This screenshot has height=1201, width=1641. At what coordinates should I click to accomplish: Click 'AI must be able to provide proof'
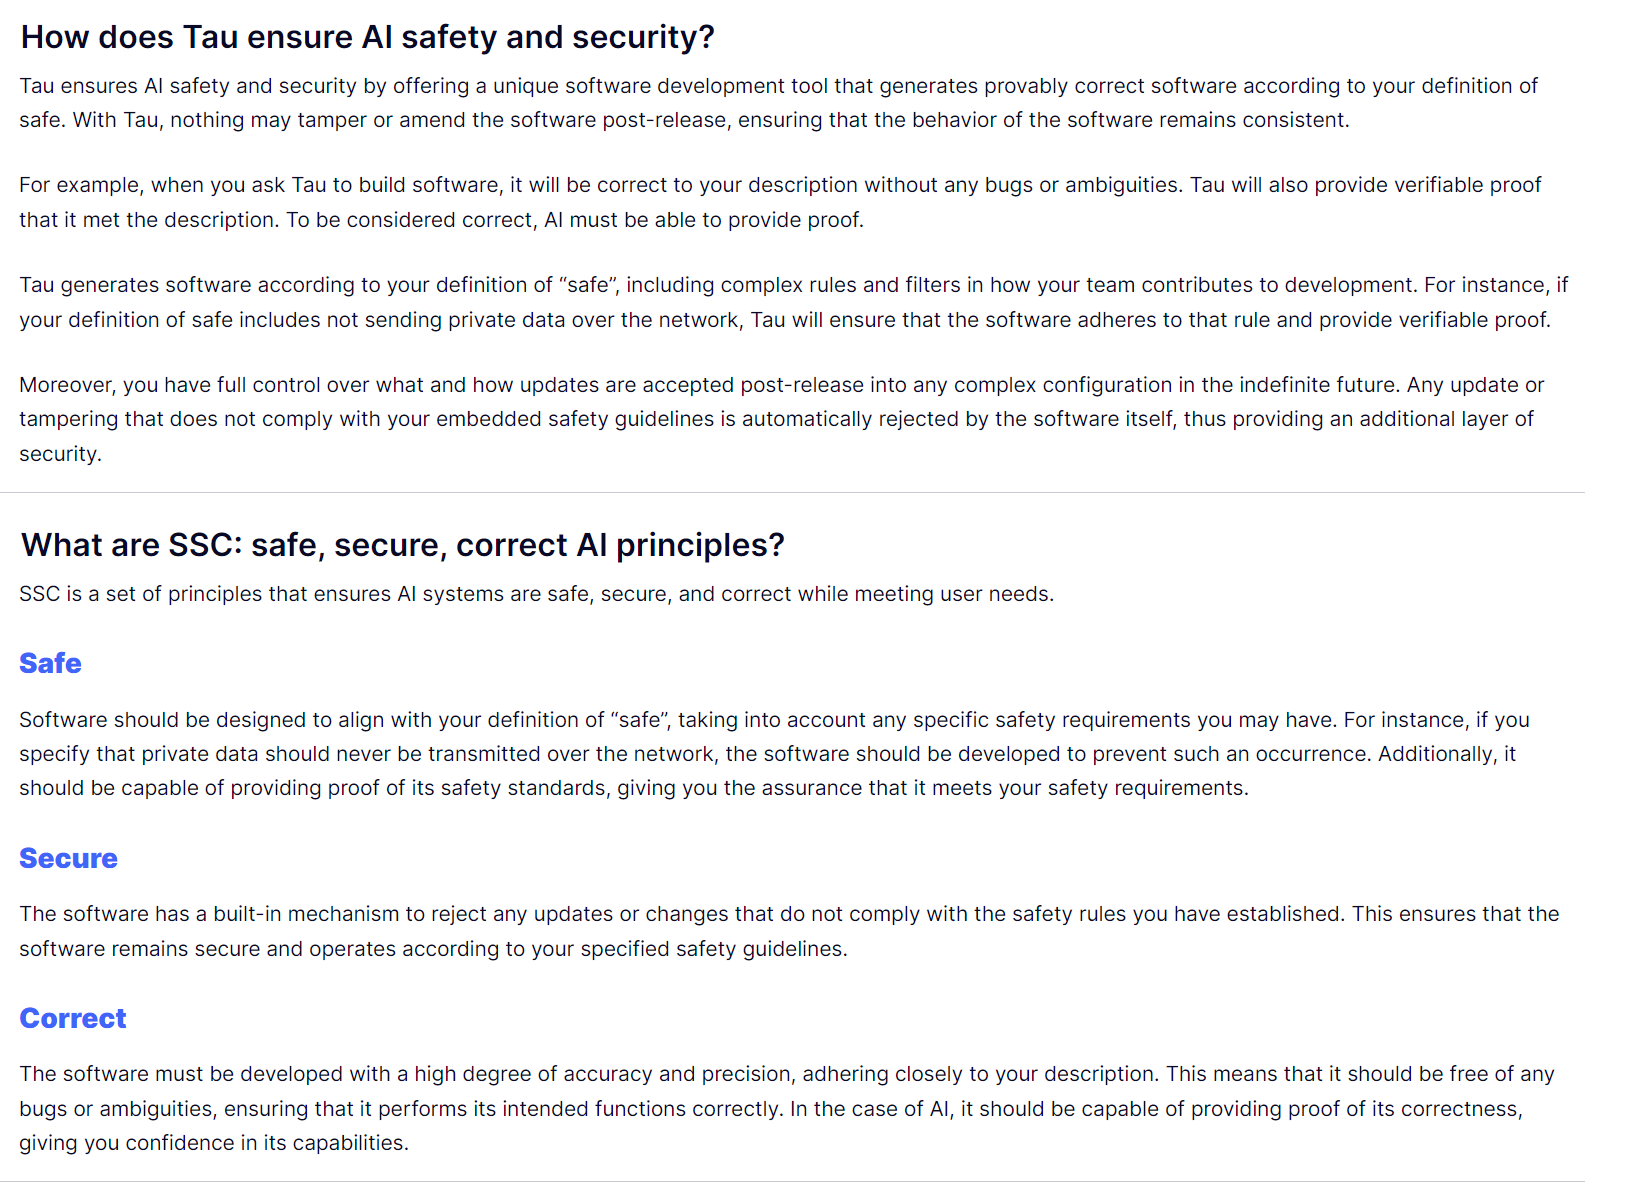[702, 220]
